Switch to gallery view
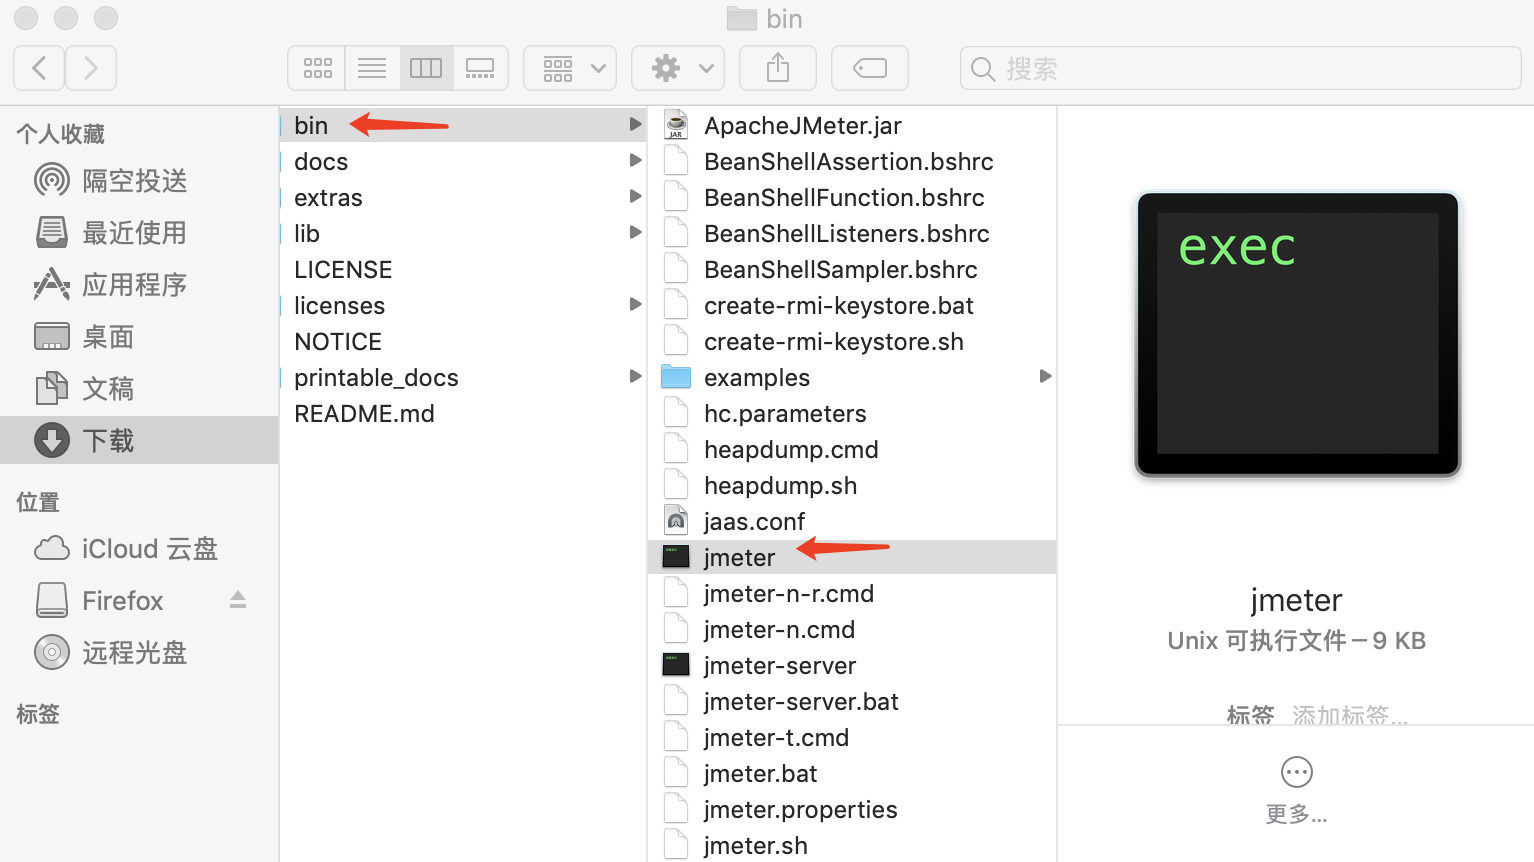The width and height of the screenshot is (1534, 862). tap(481, 68)
